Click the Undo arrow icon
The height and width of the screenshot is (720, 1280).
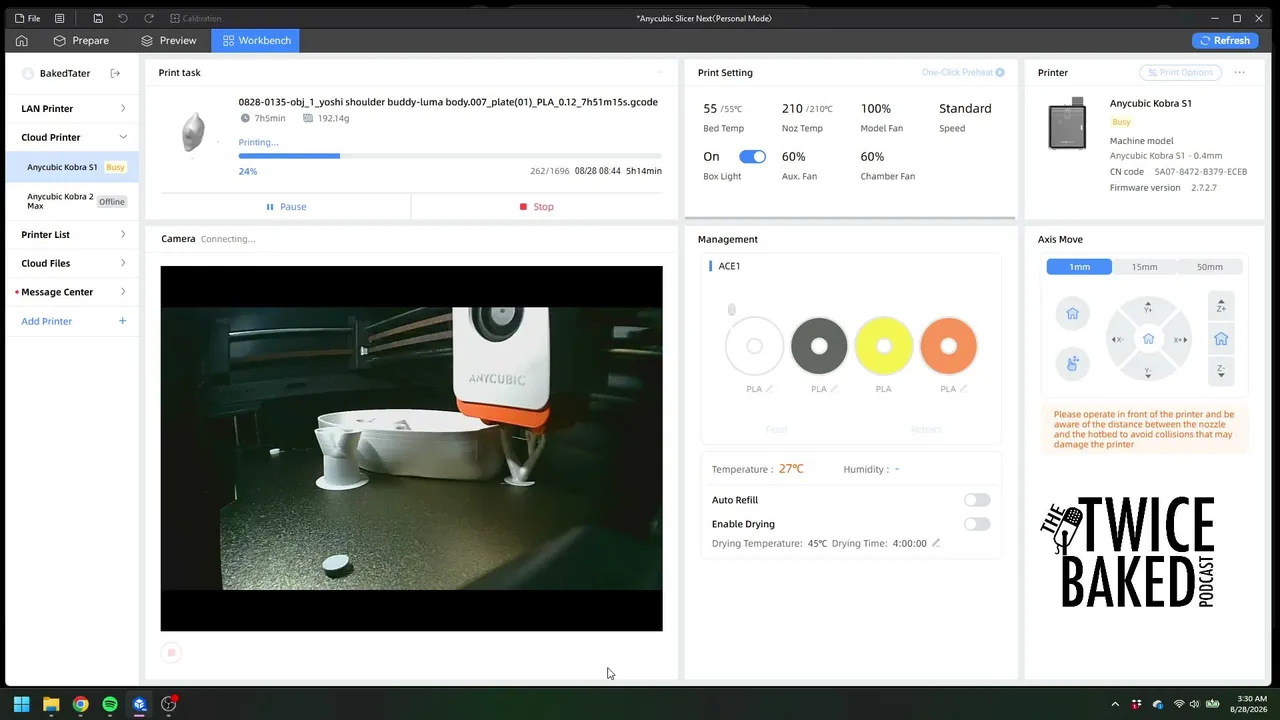click(123, 18)
